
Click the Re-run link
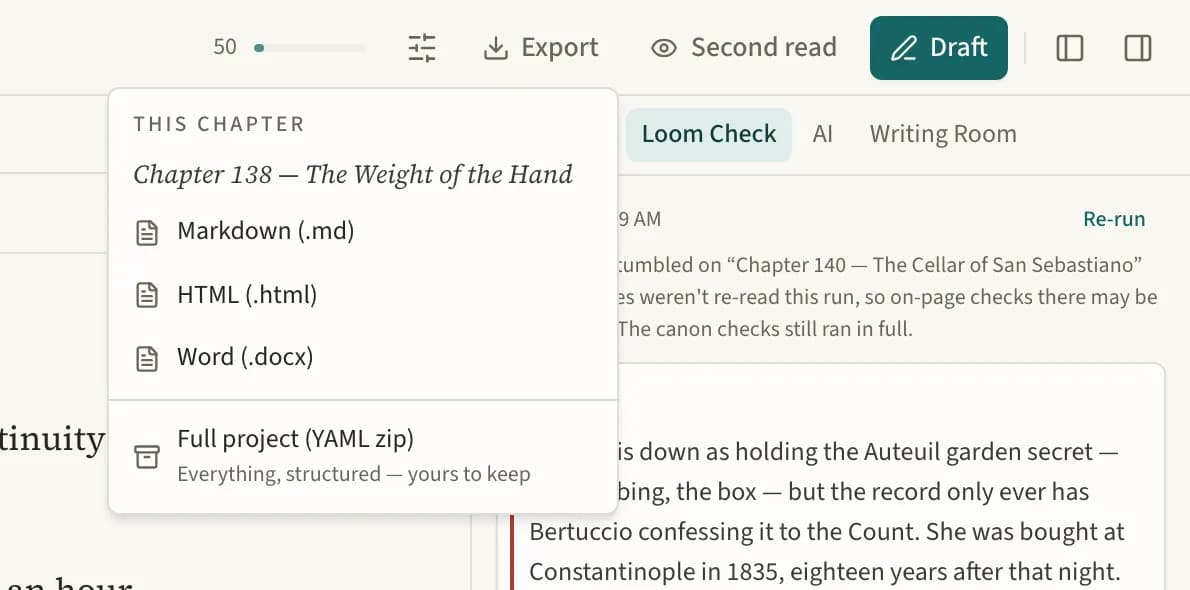(x=1113, y=219)
